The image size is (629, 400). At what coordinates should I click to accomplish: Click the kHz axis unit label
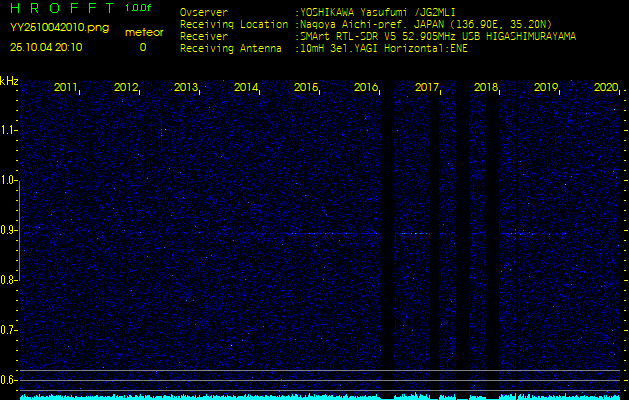pyautogui.click(x=9, y=81)
